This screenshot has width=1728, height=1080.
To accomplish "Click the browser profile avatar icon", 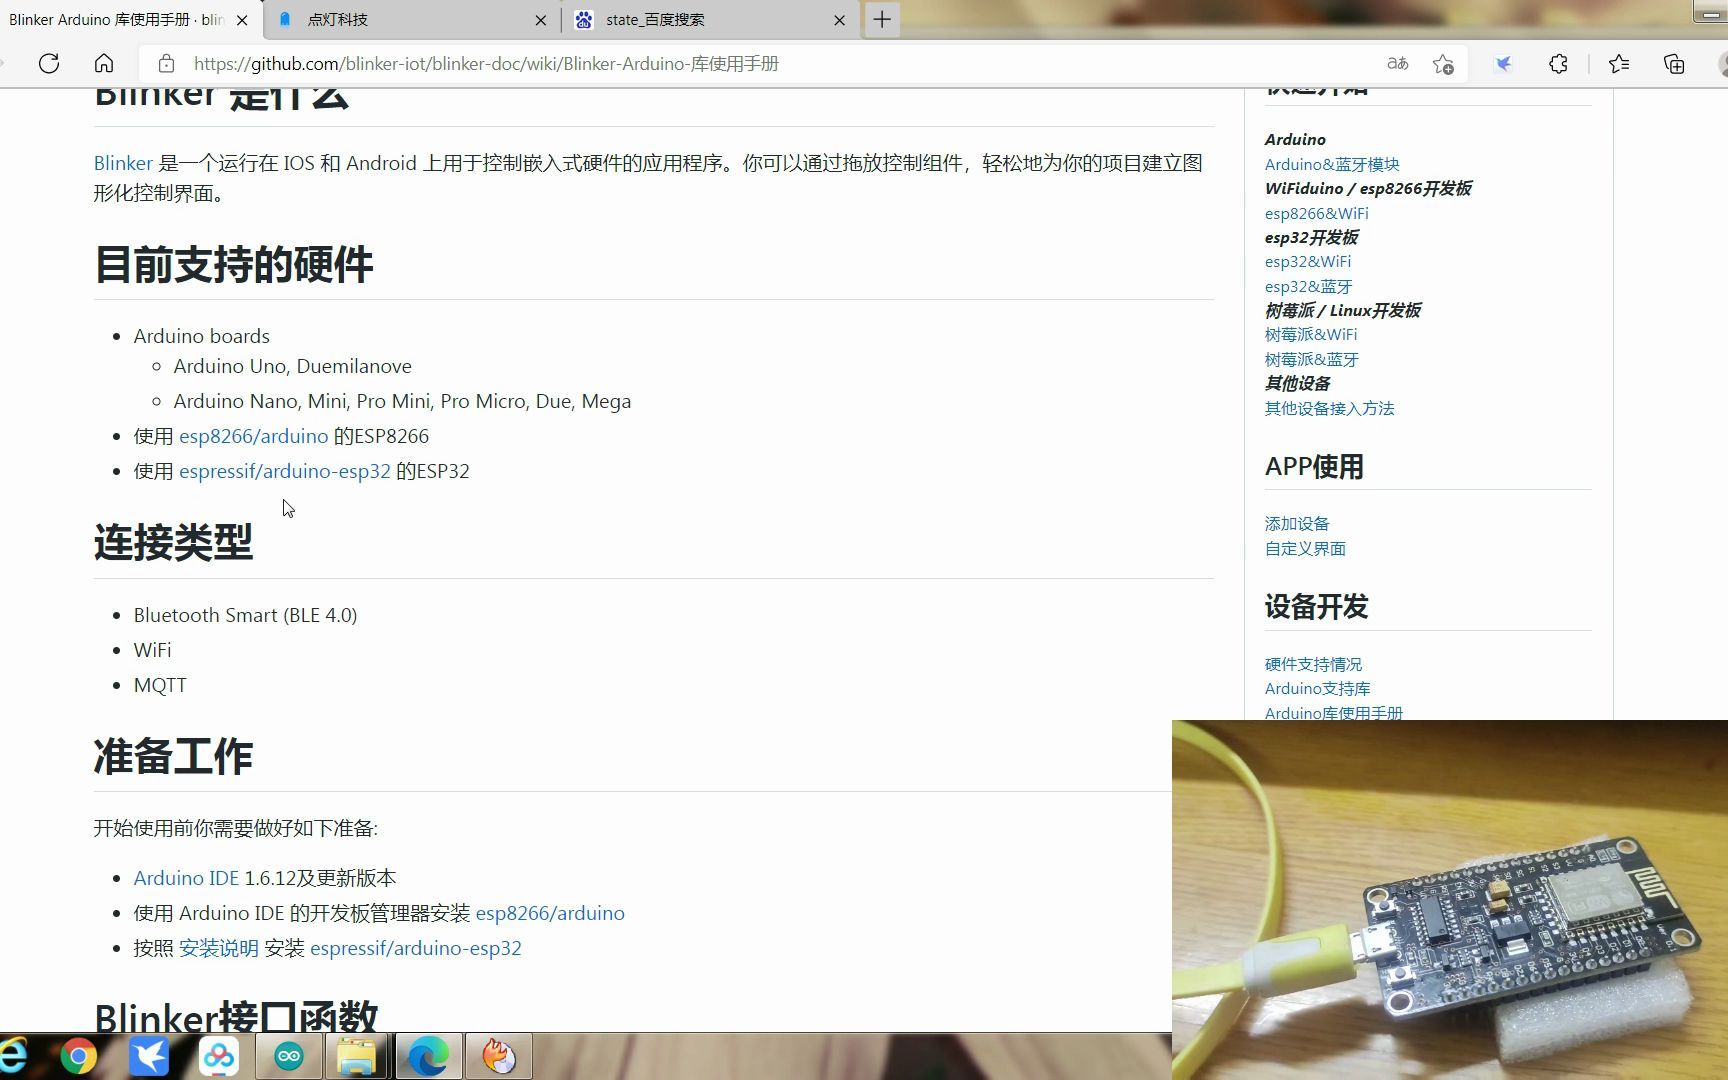I will click(x=1722, y=63).
